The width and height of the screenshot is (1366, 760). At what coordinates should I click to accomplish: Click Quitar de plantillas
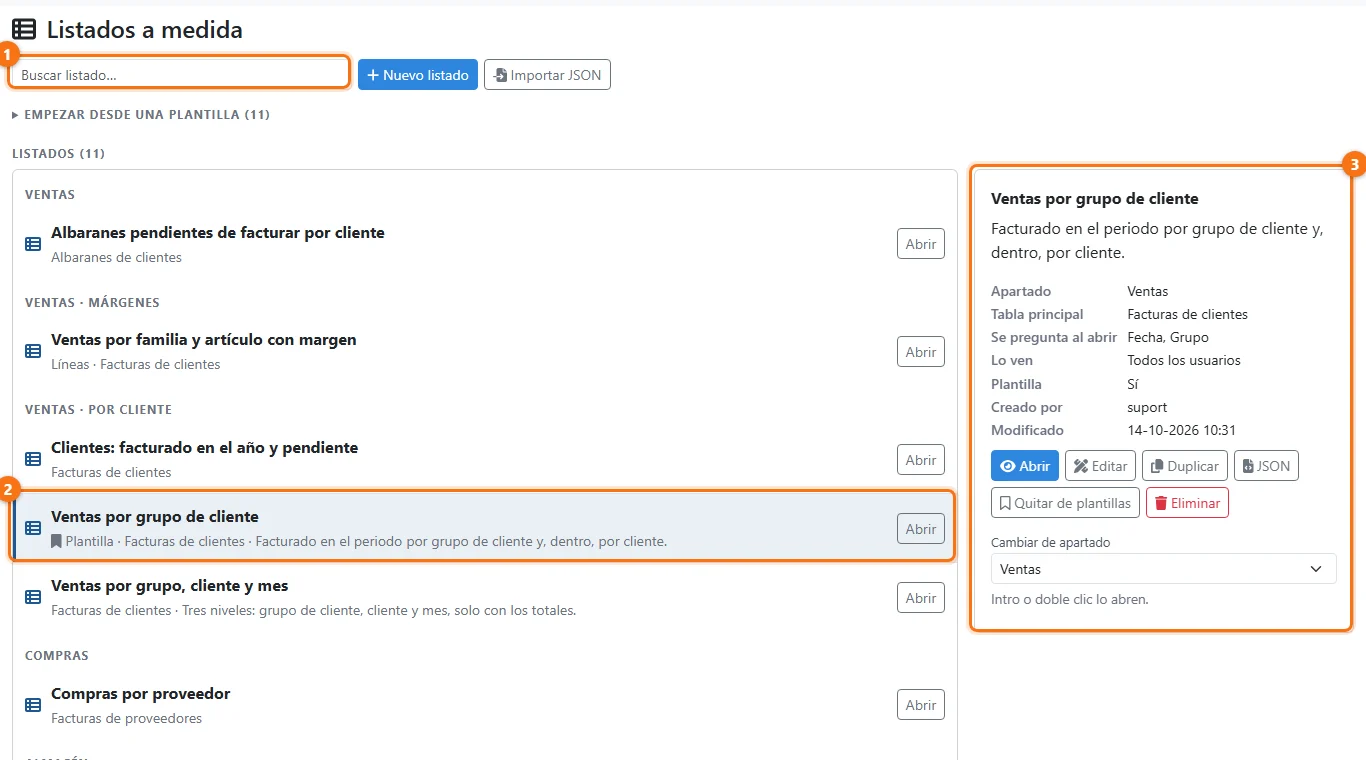[1065, 503]
